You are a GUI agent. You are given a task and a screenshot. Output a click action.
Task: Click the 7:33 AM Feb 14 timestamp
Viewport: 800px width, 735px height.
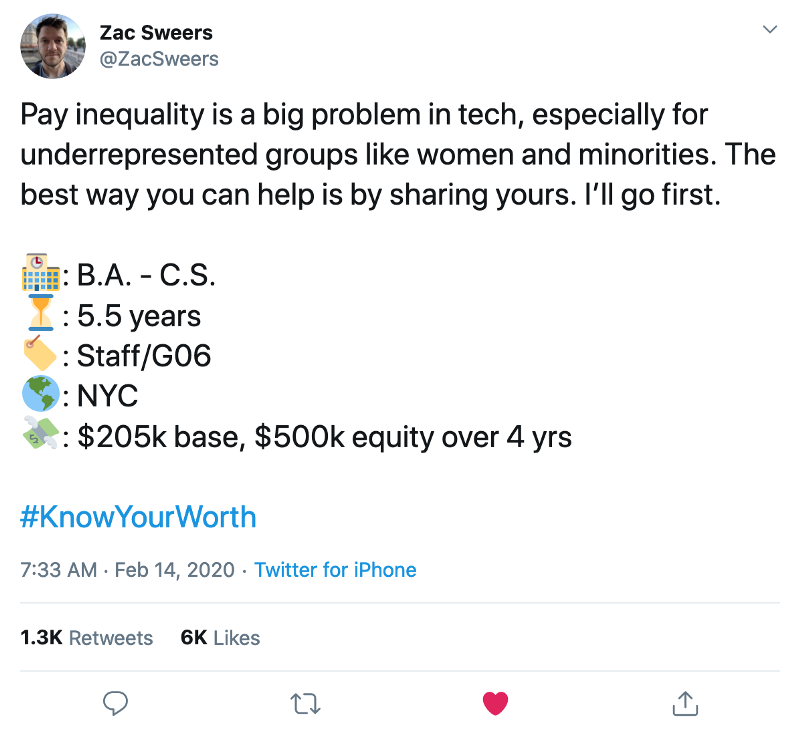click(x=128, y=570)
